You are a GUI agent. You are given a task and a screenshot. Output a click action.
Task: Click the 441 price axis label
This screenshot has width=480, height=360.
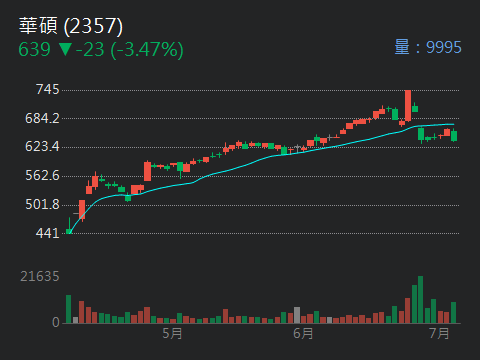click(x=48, y=233)
